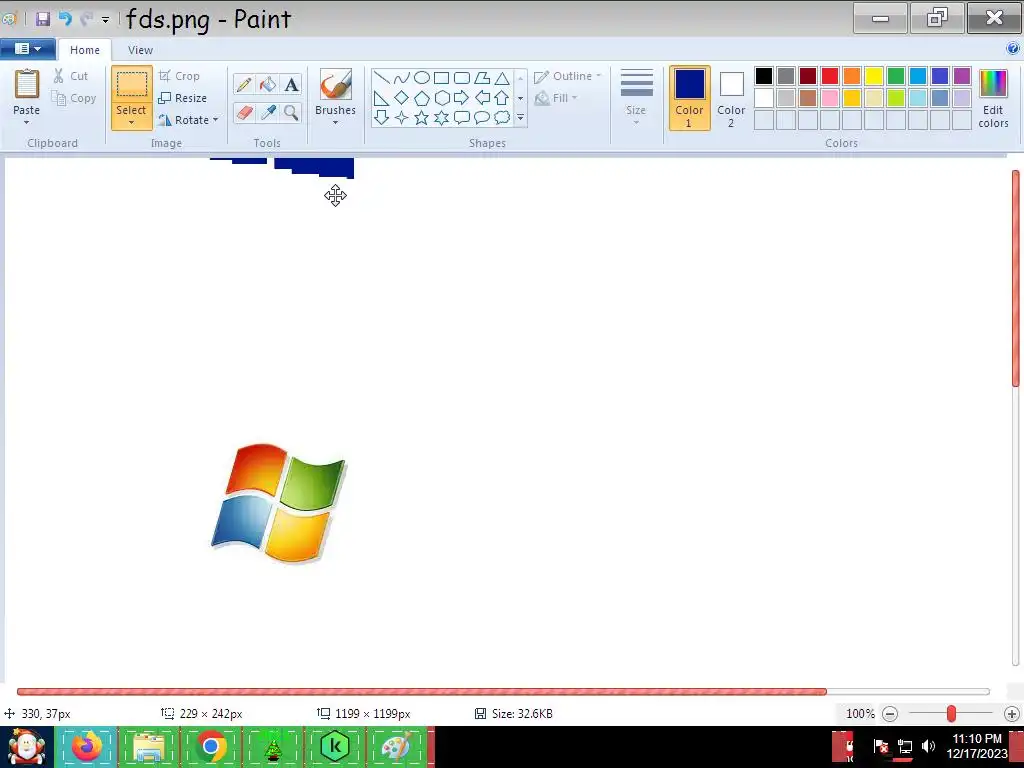This screenshot has width=1024, height=768.
Task: Pick the Up arrow shape
Action: point(502,98)
